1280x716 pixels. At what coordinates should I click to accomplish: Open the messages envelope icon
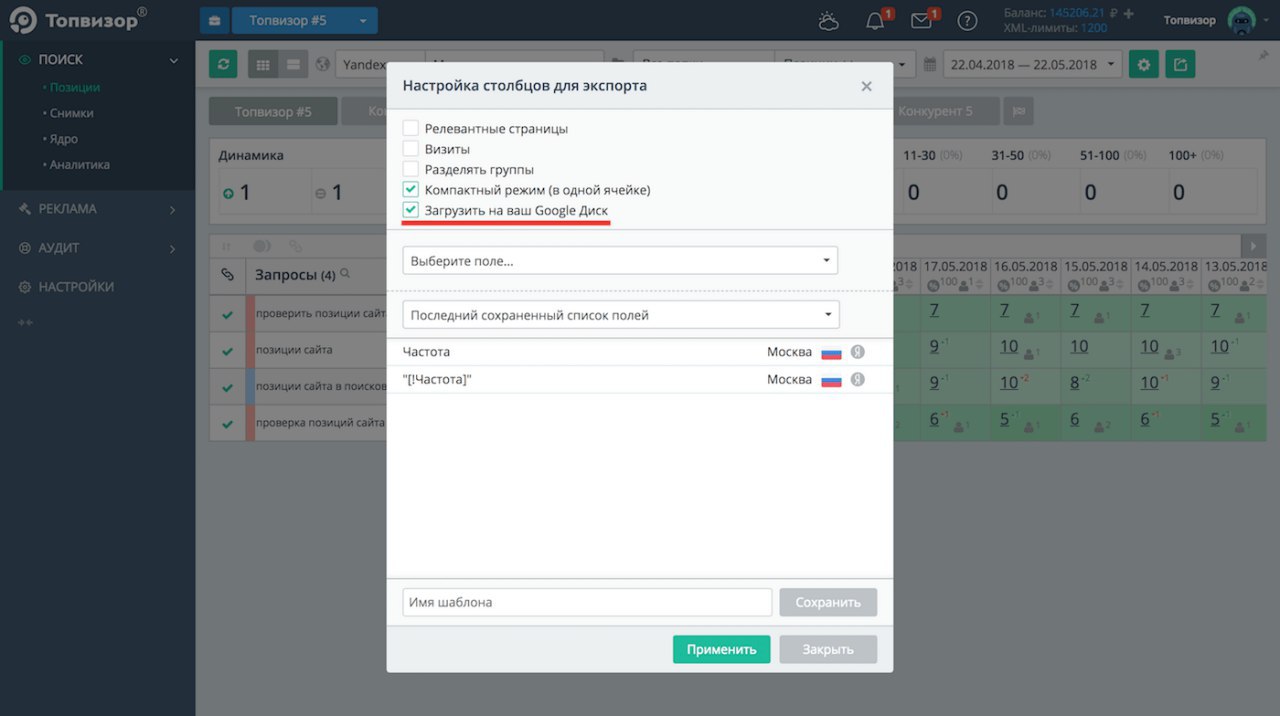tap(921, 20)
